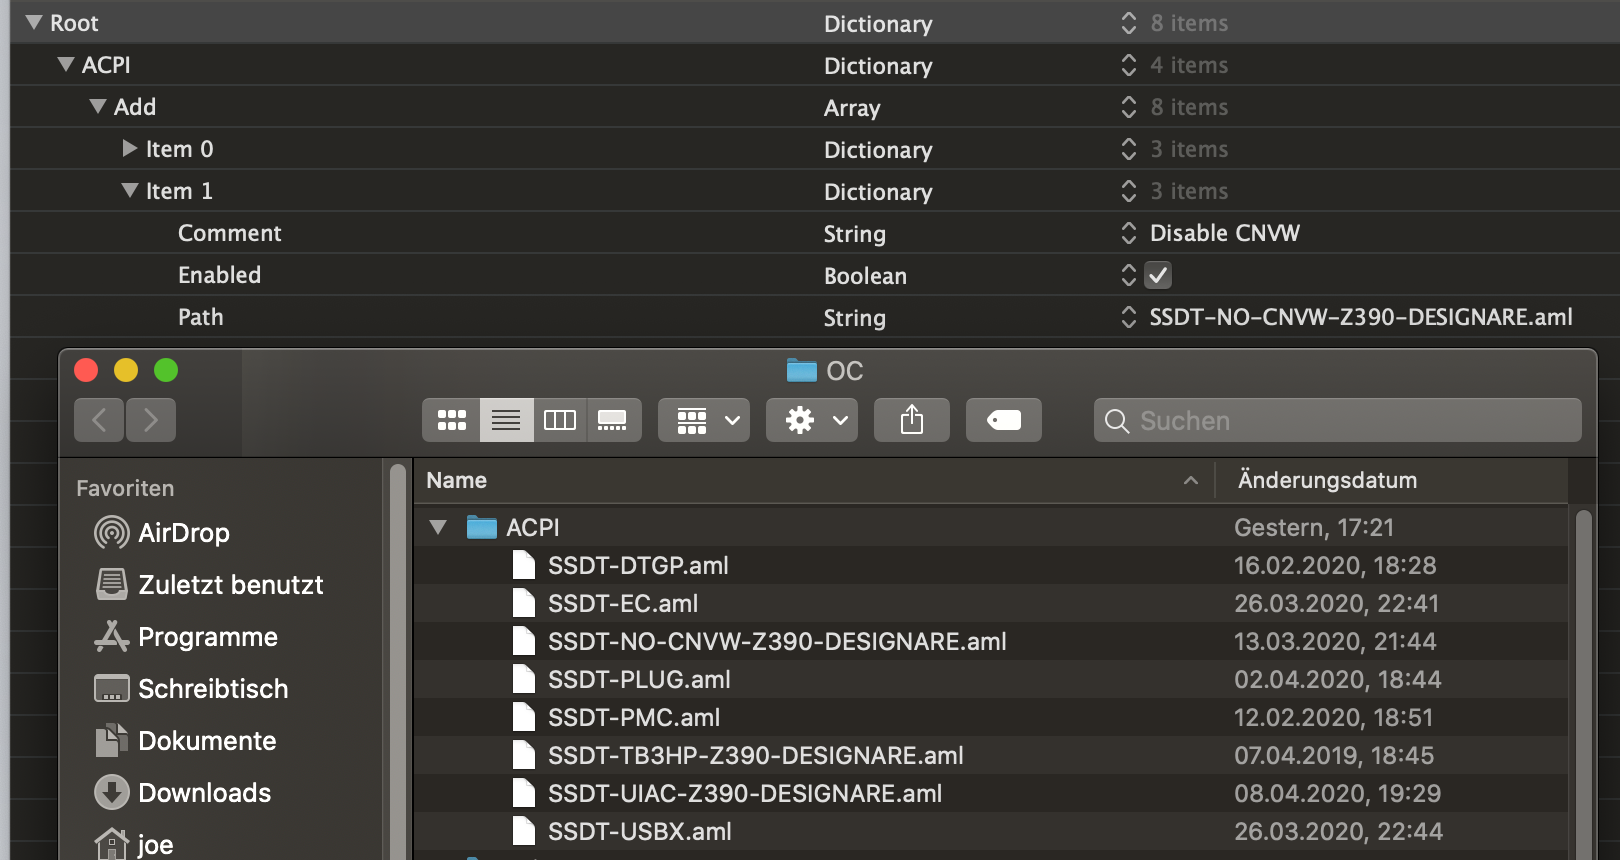Expand Item 0 in the plist tree
Screen dimensions: 1620x860
[130, 149]
